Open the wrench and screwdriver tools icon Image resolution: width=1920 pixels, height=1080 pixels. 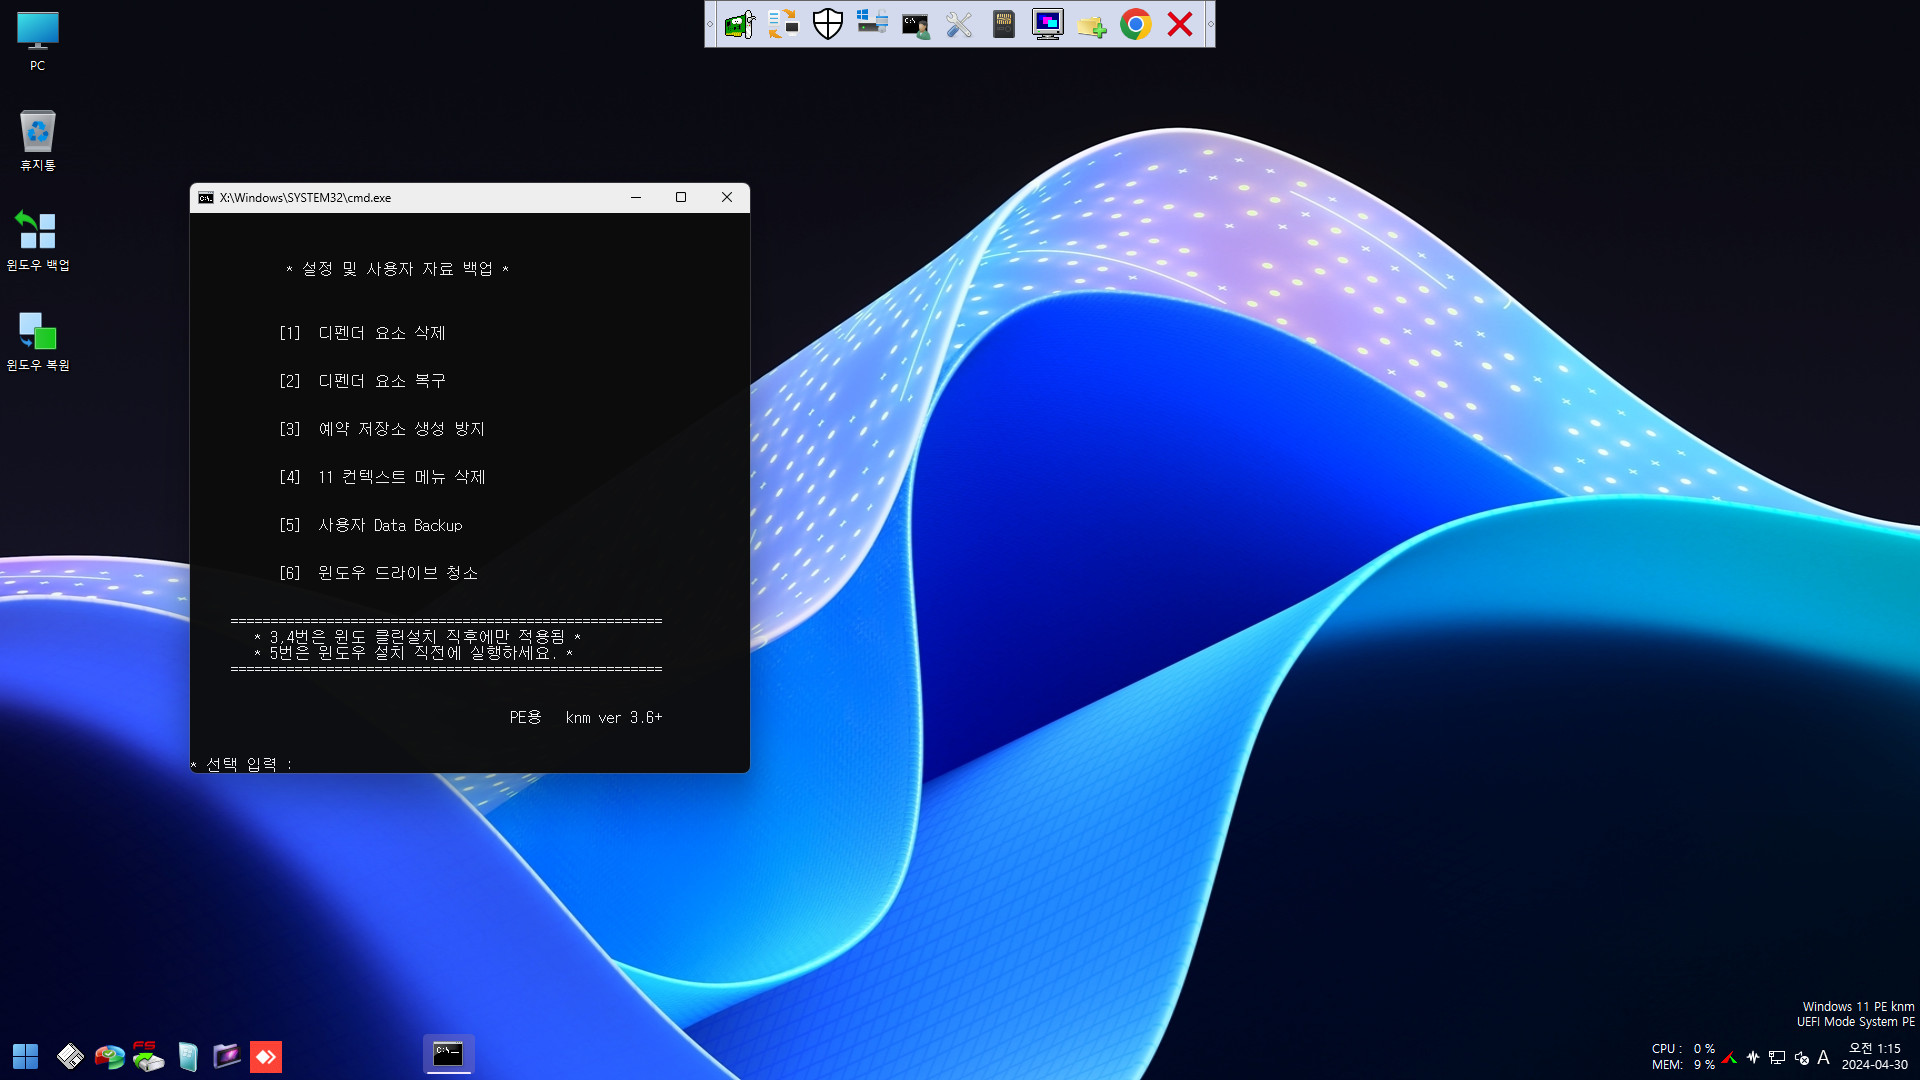959,24
